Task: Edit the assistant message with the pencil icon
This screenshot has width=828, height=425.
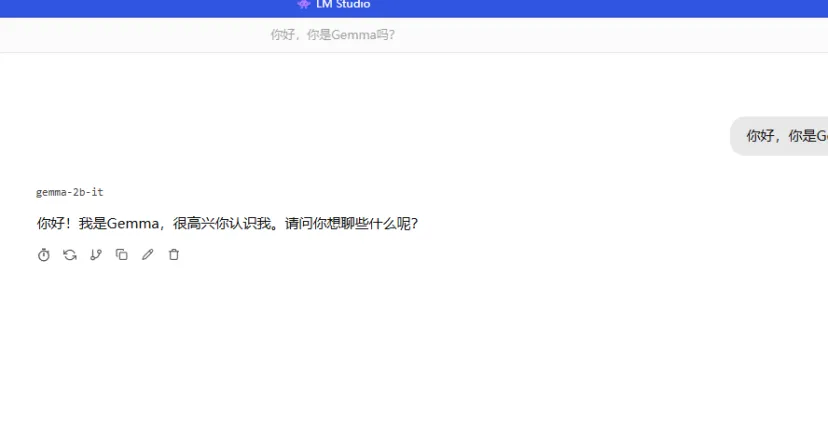Action: pos(148,255)
